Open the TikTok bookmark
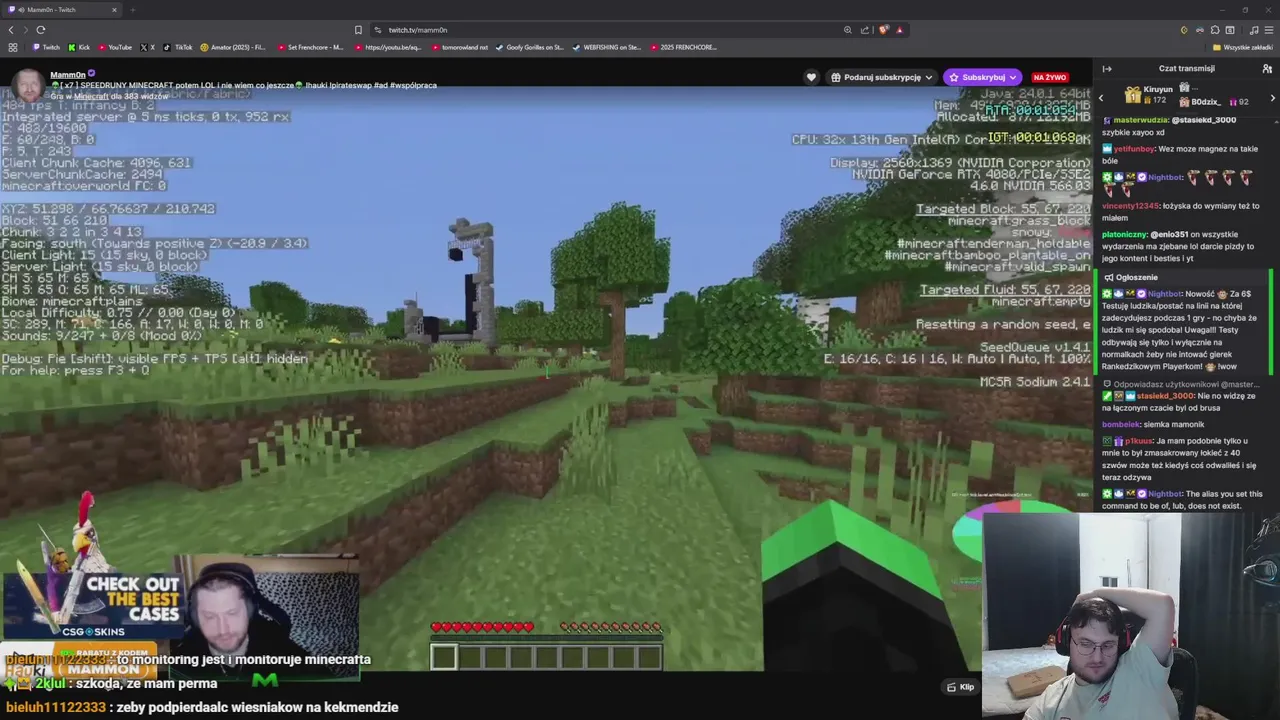 (178, 47)
